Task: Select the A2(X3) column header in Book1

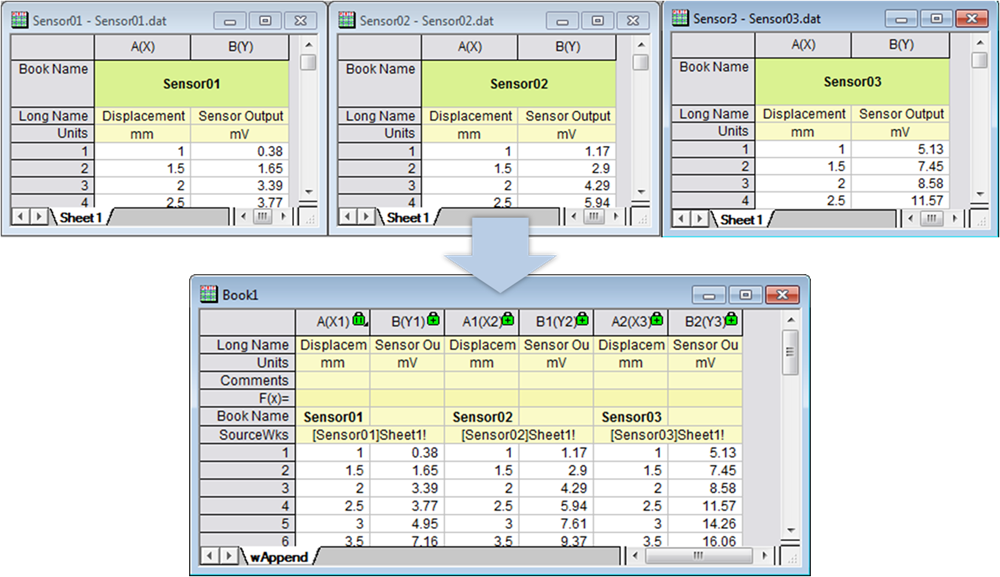Action: click(x=631, y=322)
